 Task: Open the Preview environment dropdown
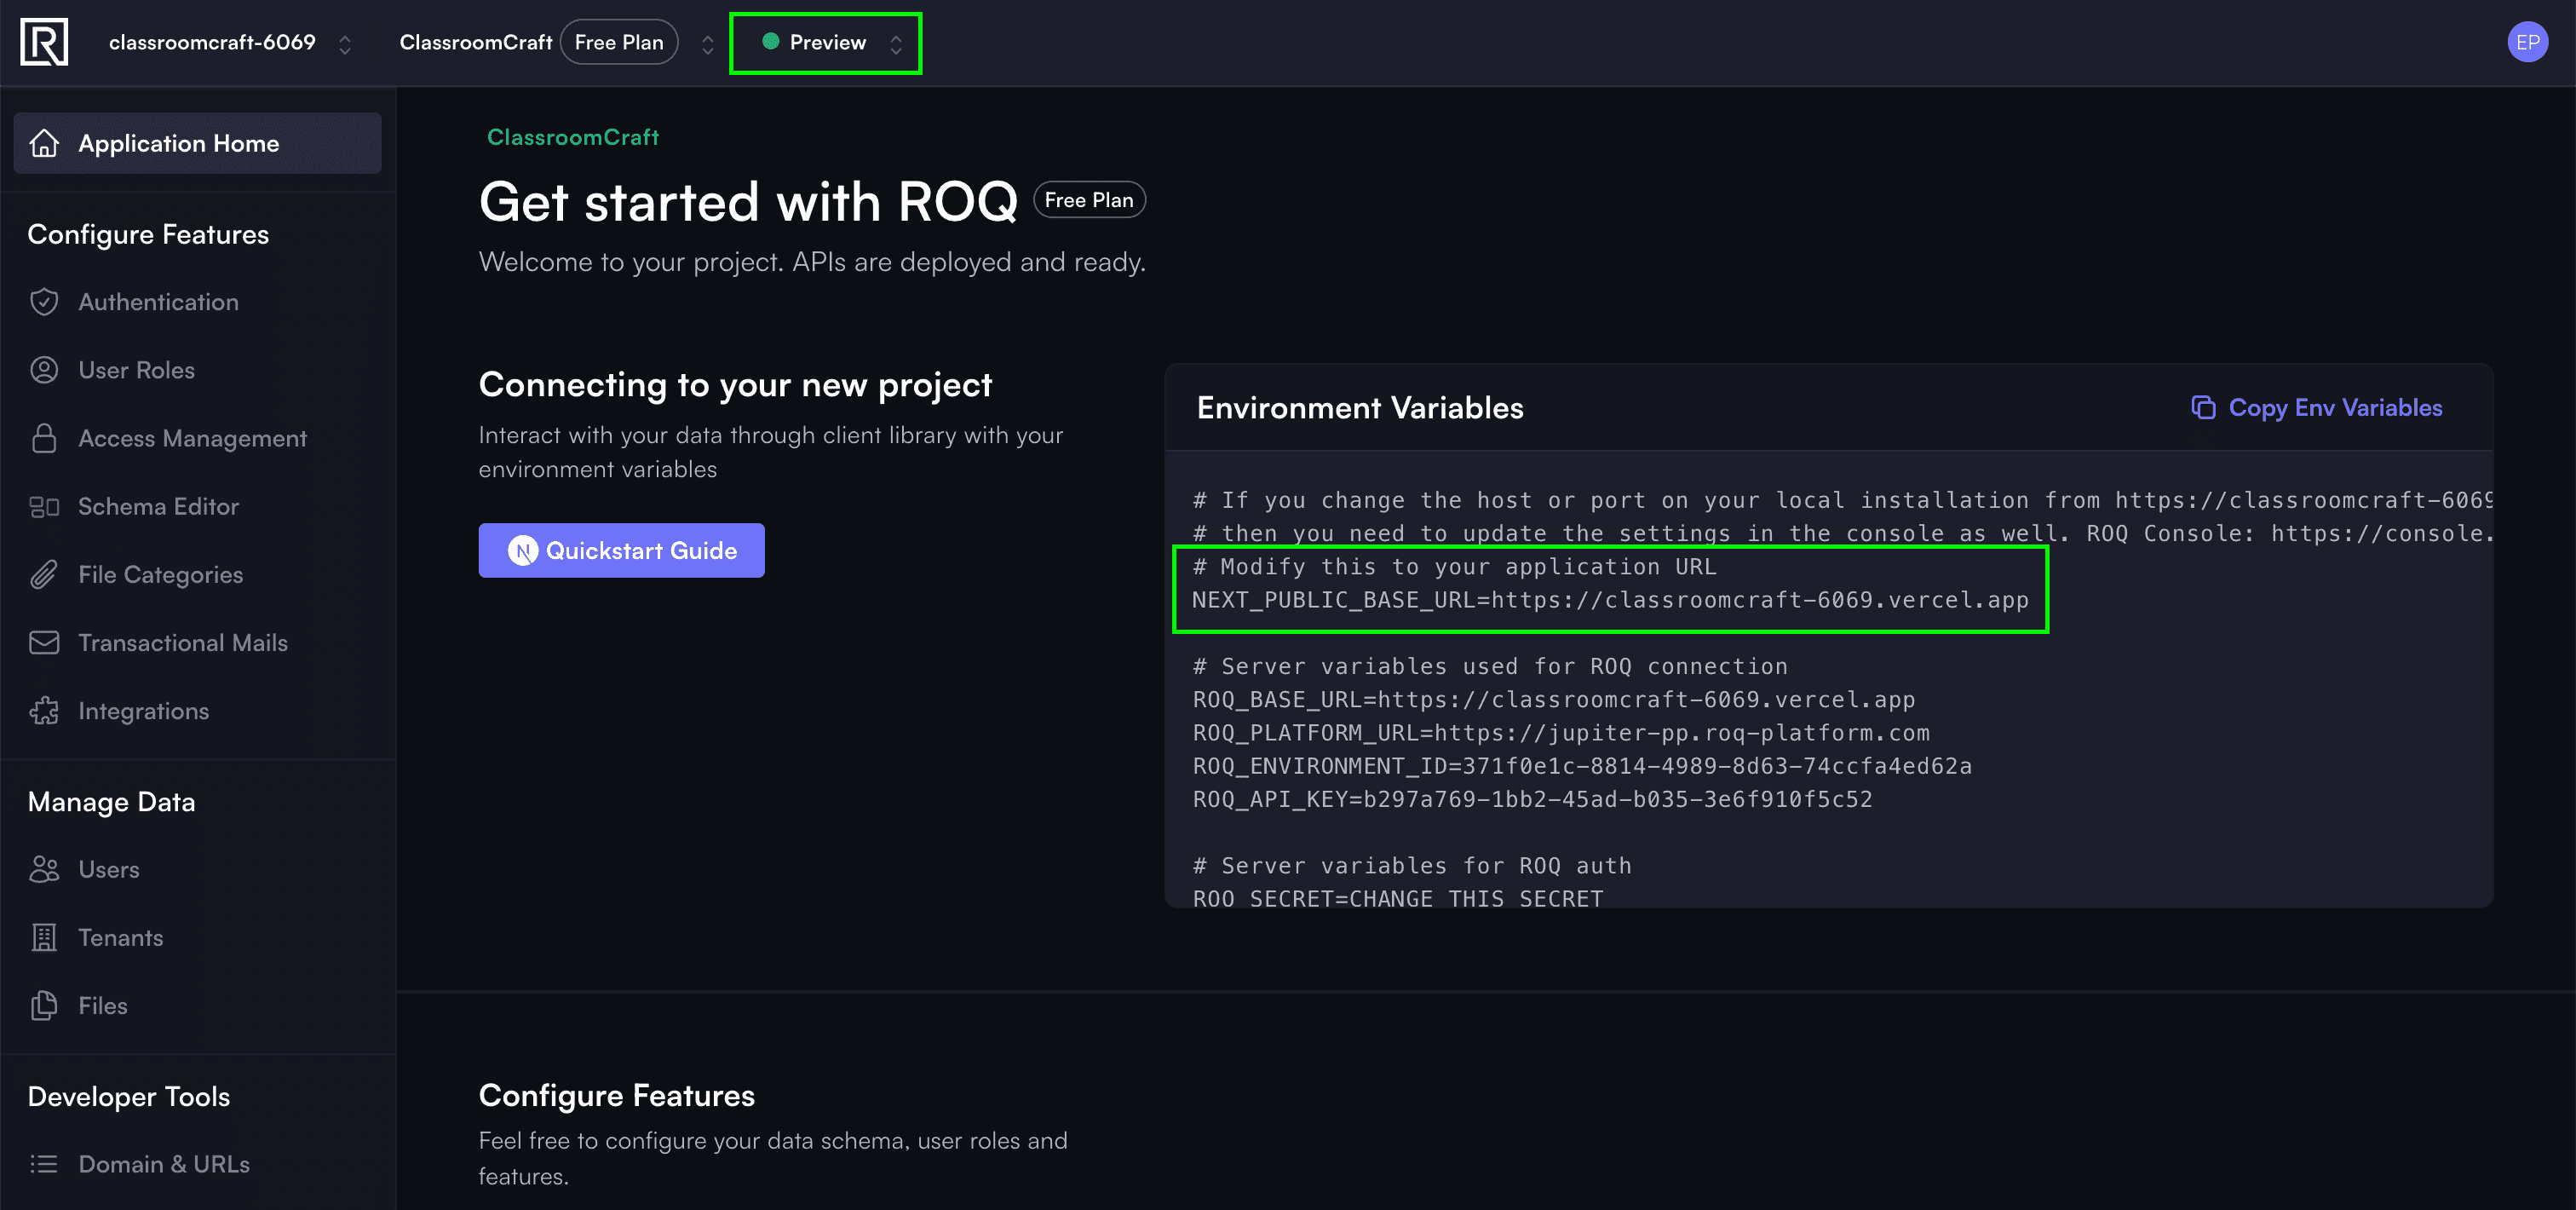(826, 43)
